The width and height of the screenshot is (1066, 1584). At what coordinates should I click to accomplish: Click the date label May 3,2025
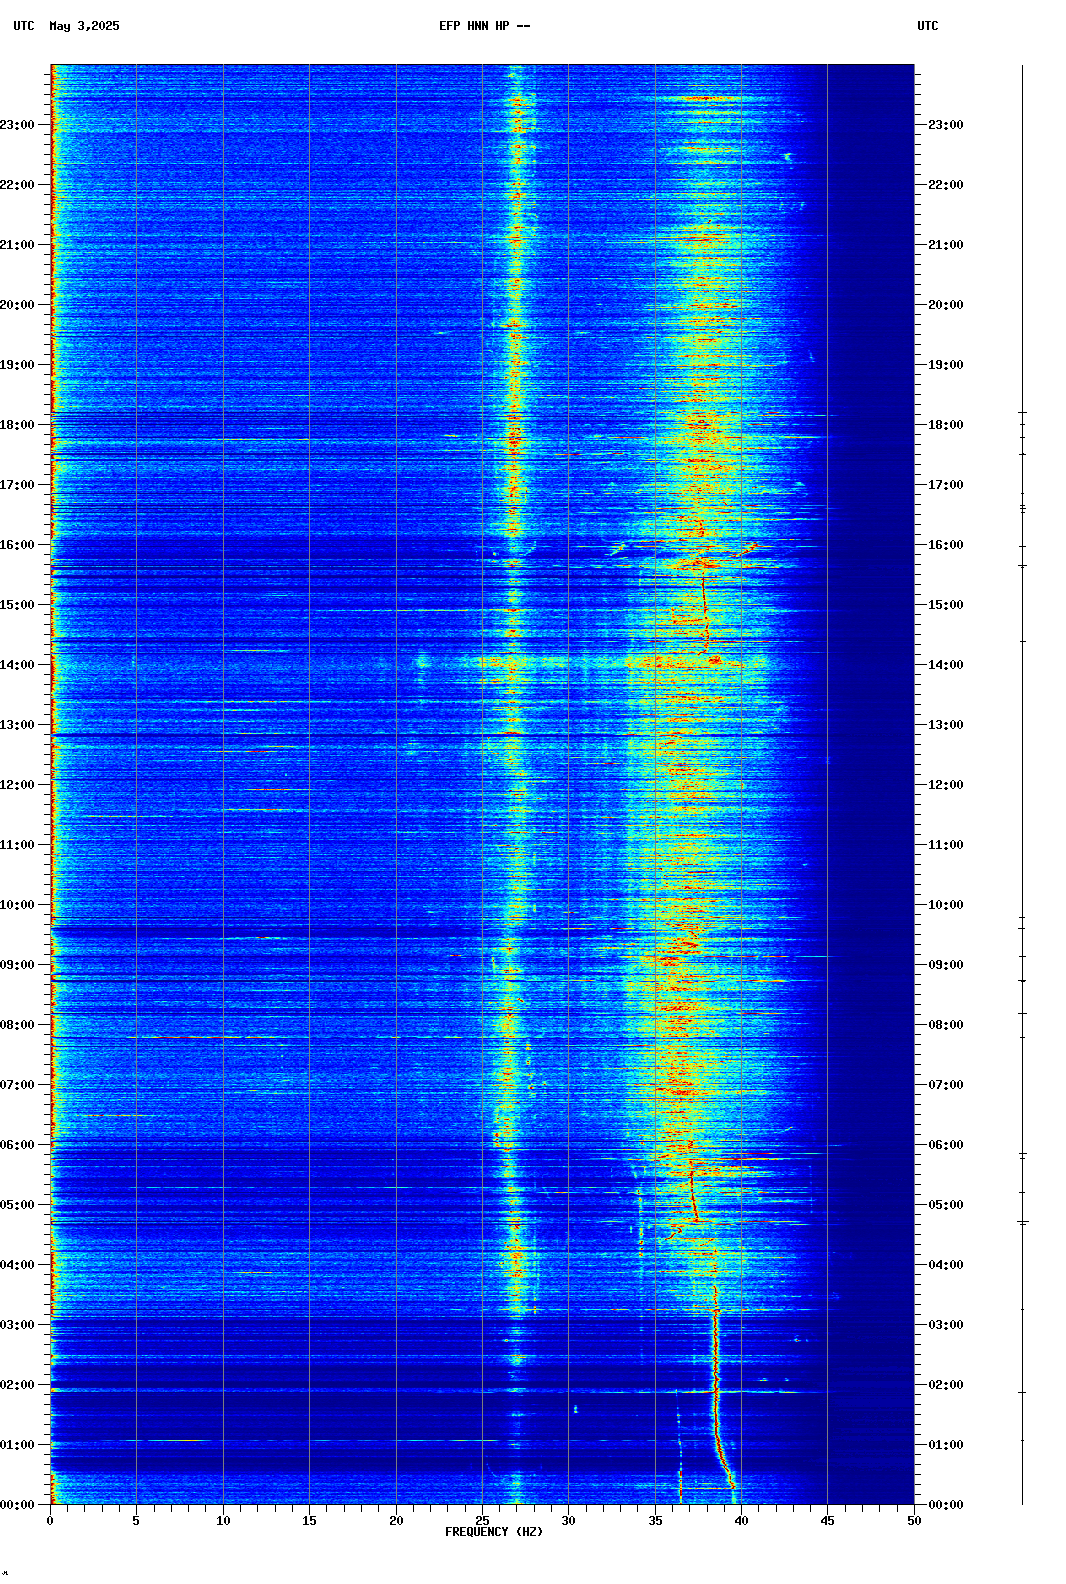click(84, 26)
